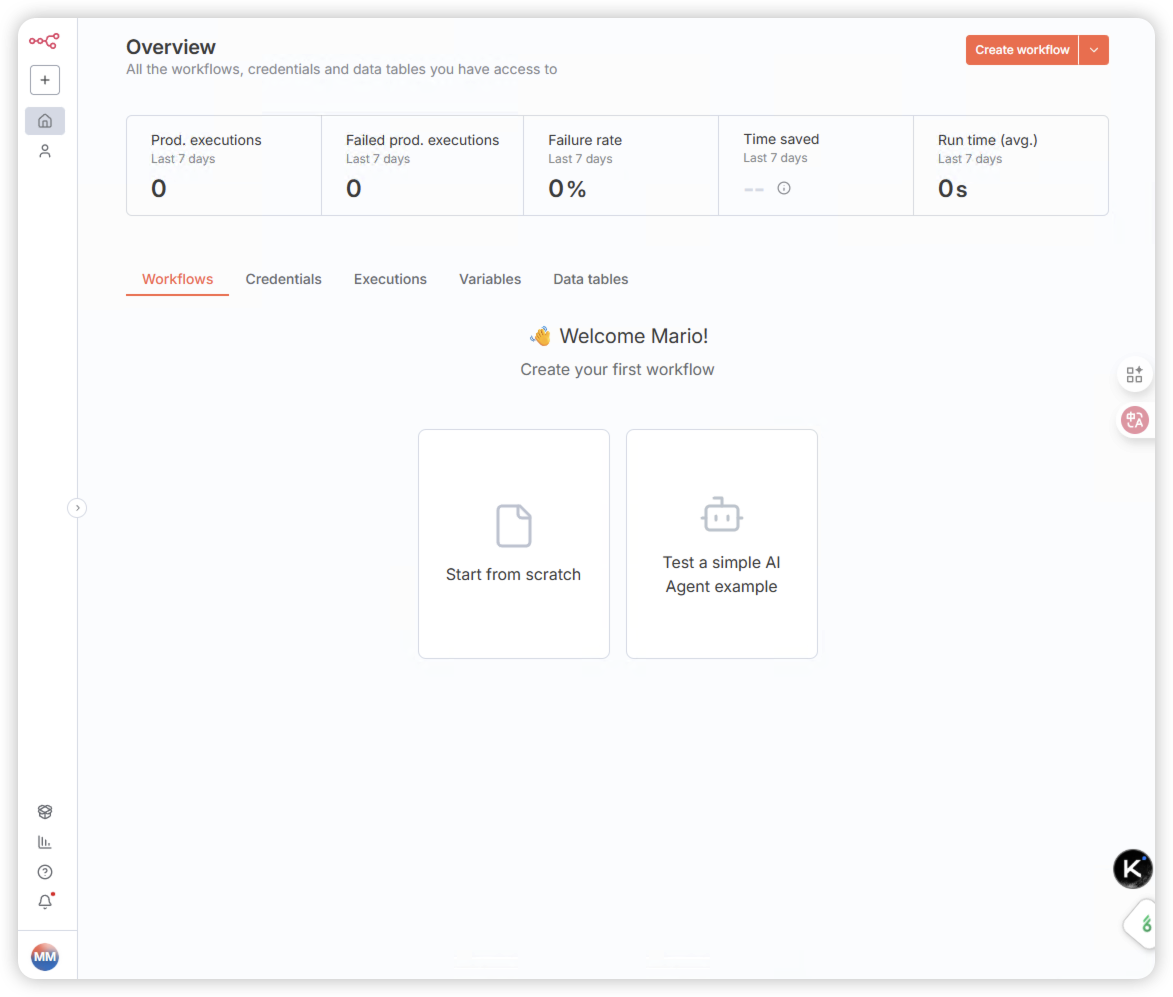
Task: Open the Time saved stat card
Action: click(x=816, y=165)
